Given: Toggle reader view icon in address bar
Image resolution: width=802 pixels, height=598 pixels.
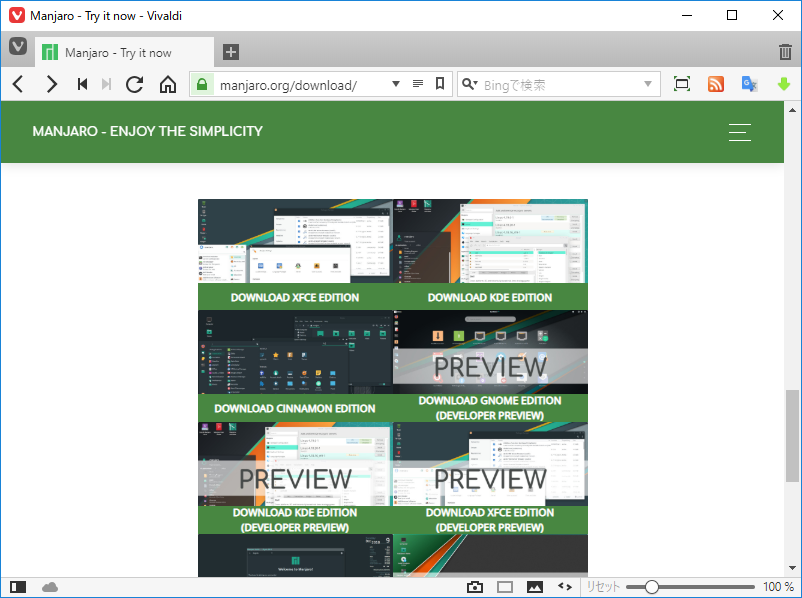Looking at the screenshot, I should pyautogui.click(x=418, y=83).
